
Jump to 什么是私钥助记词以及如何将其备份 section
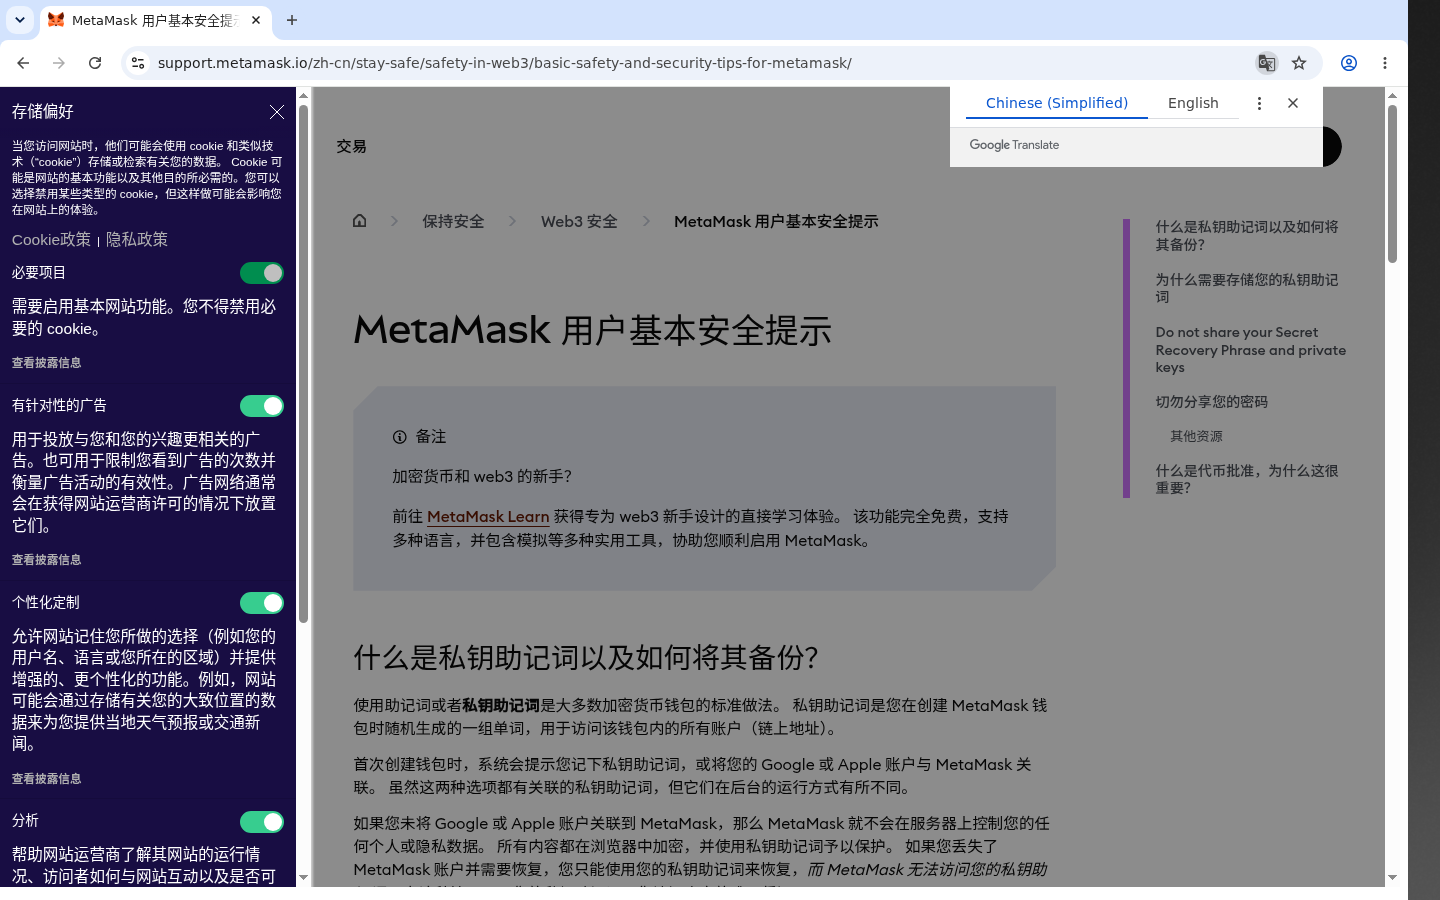tap(1247, 236)
